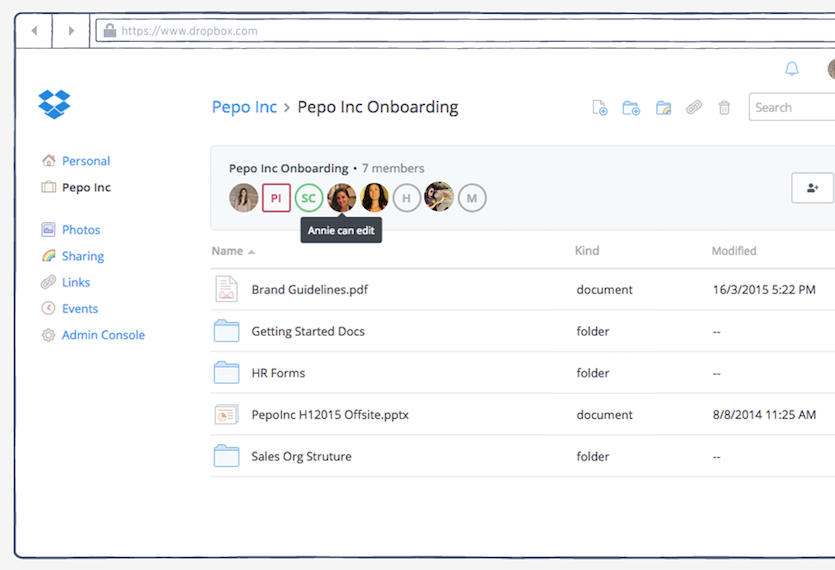Click the add member button
Viewport: 835px width, 570px height.
[x=812, y=188]
